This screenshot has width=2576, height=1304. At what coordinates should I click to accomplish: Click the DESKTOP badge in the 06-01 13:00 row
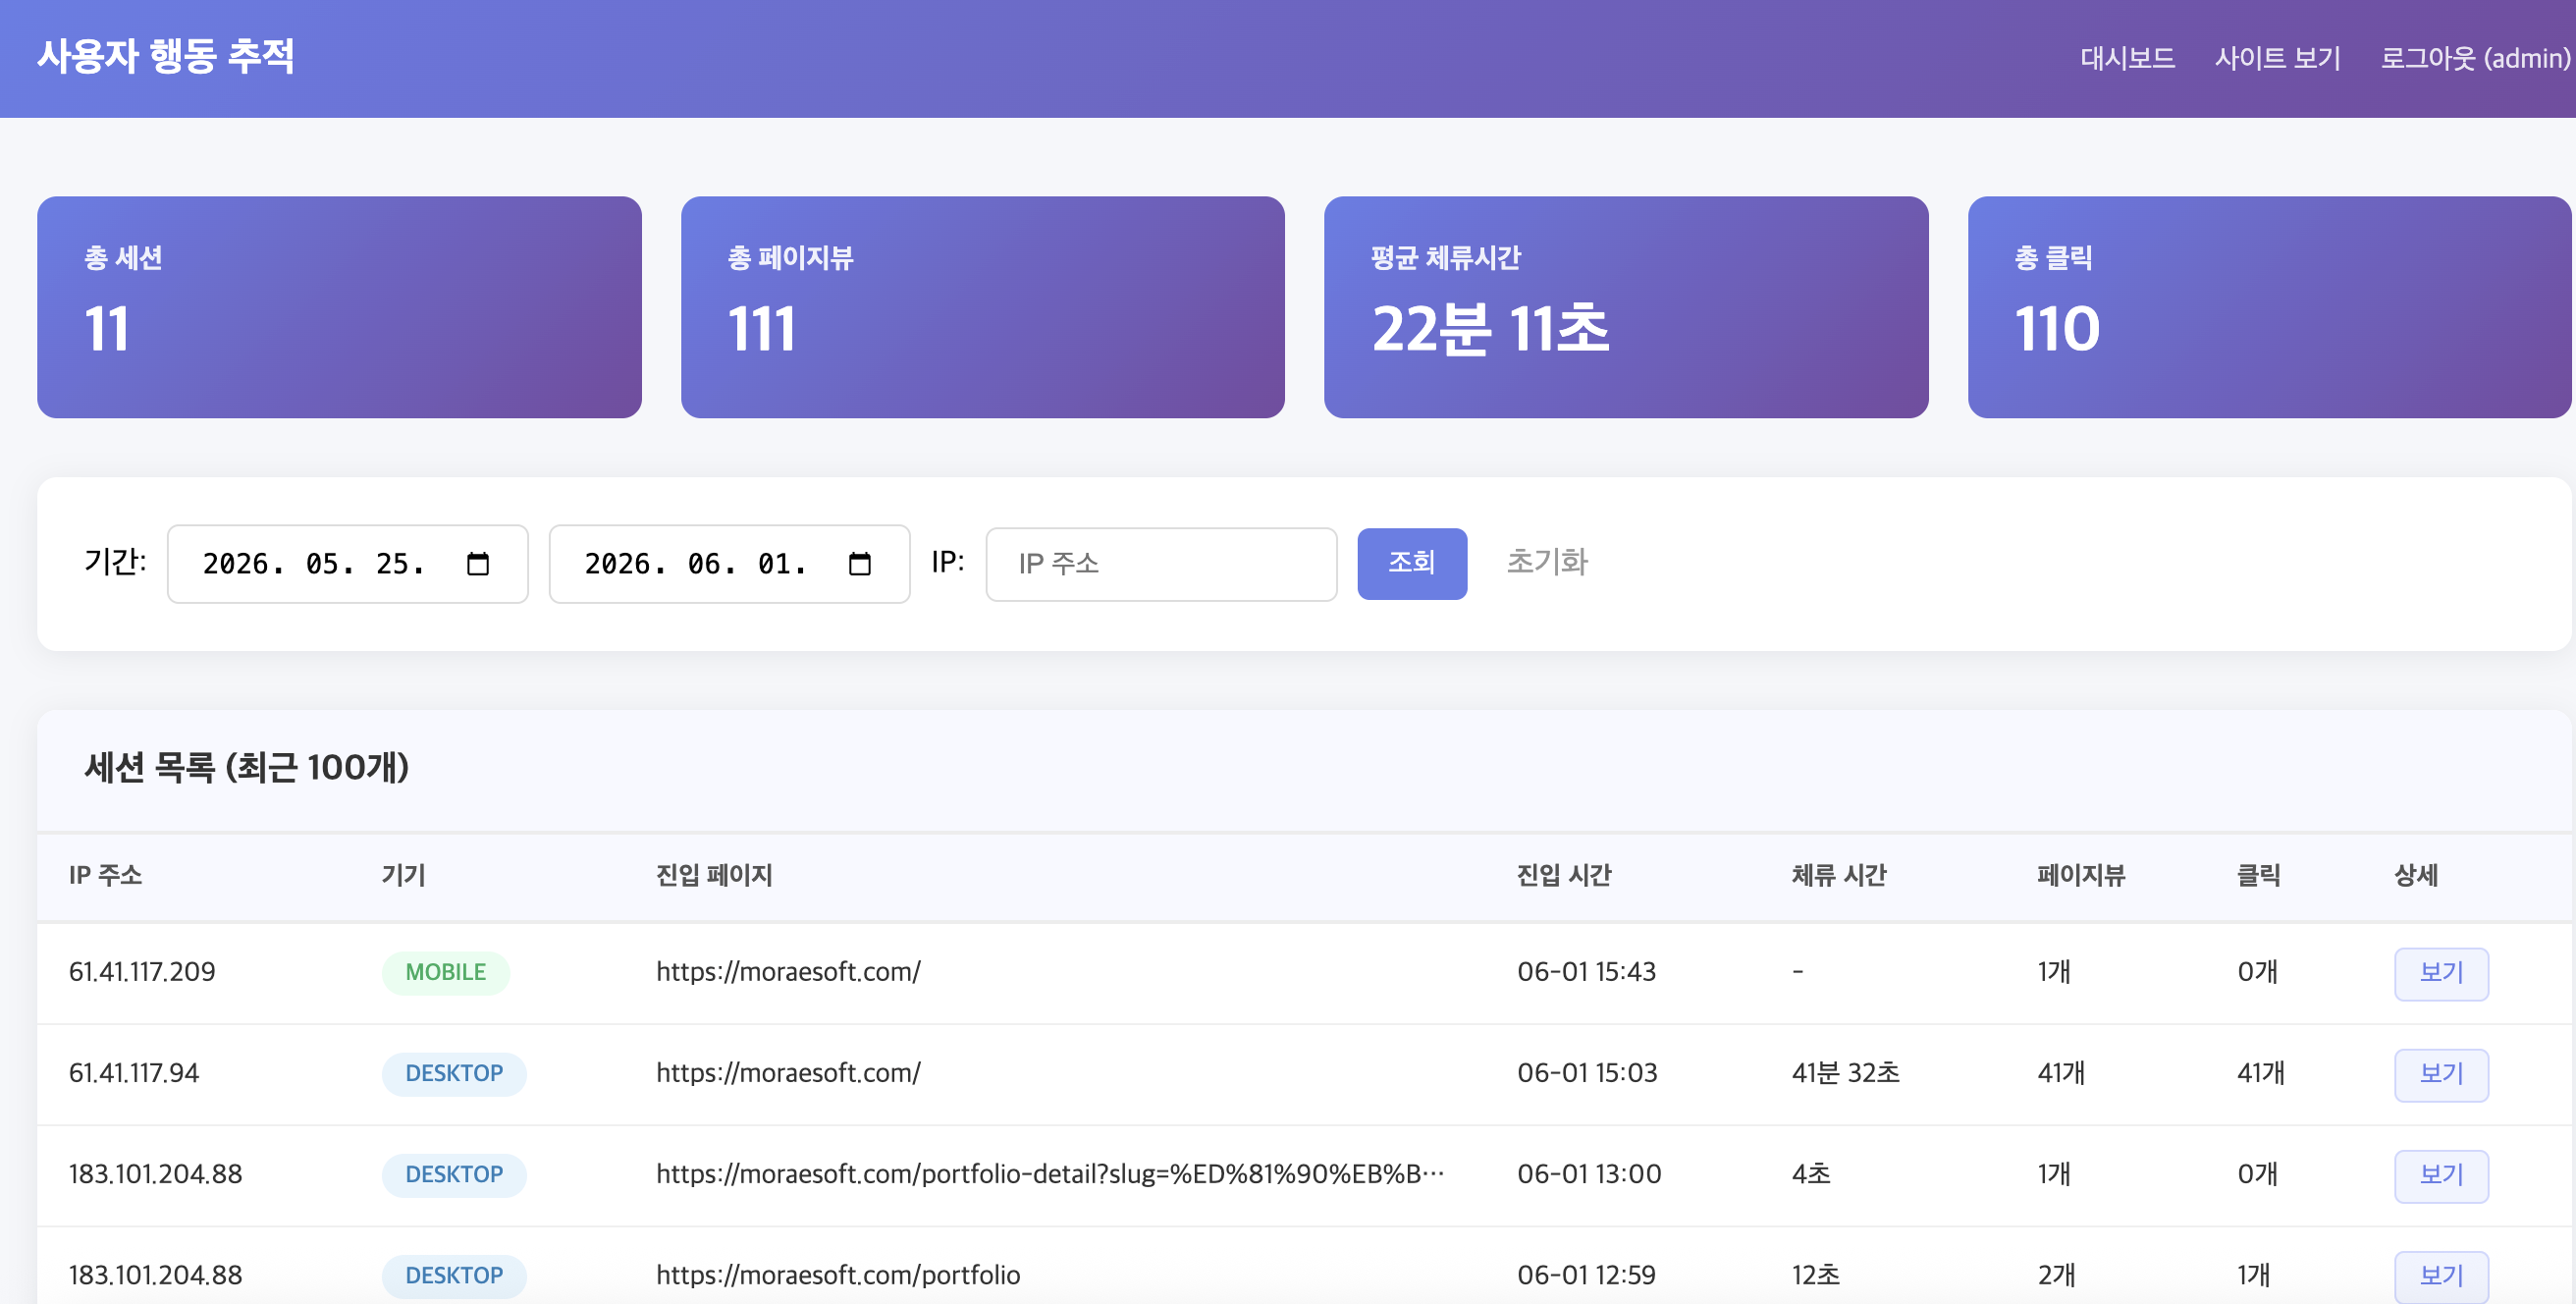point(453,1174)
